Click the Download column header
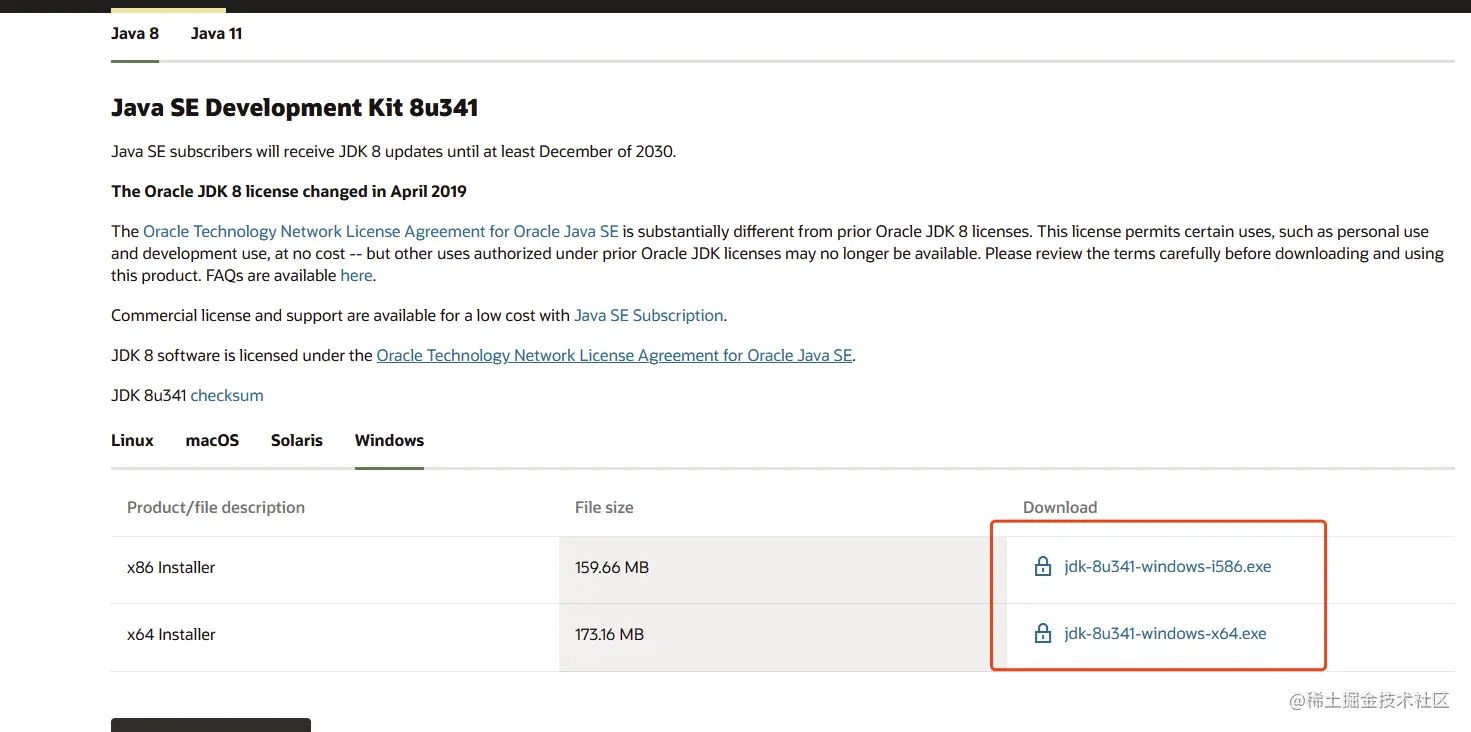Screen dimensions: 1471x732 (1060, 507)
